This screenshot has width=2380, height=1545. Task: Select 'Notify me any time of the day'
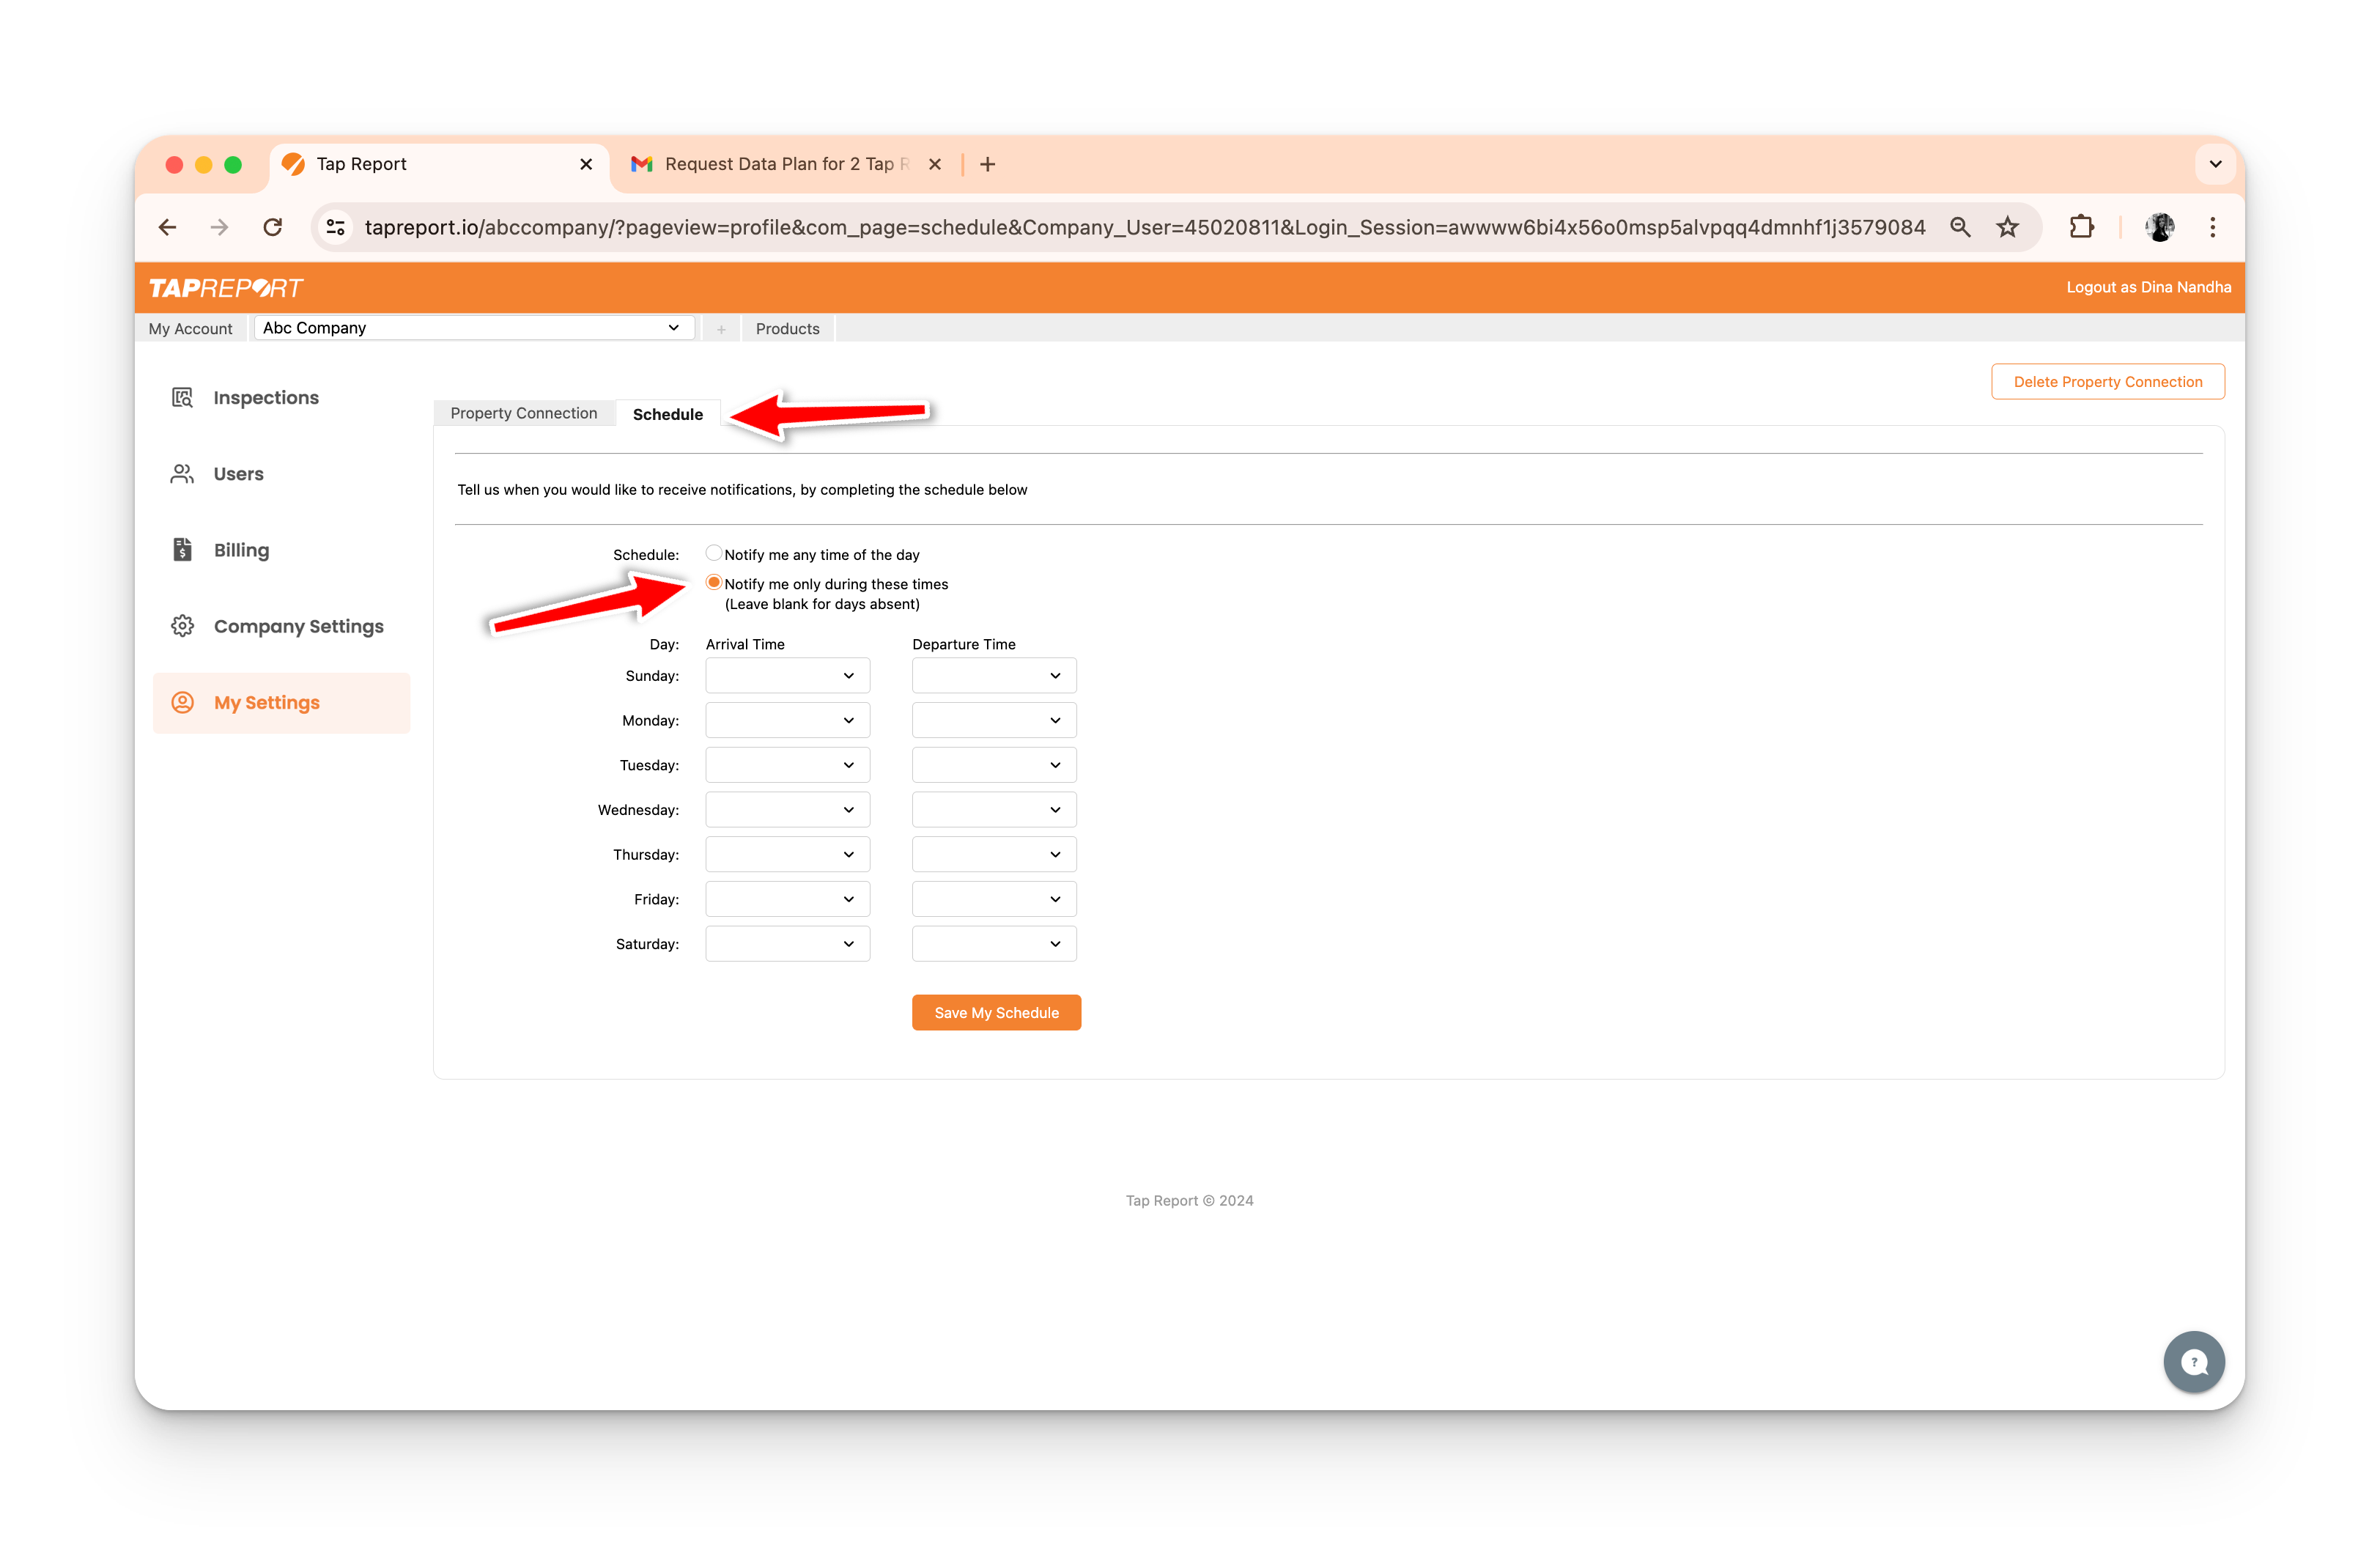[x=714, y=553]
